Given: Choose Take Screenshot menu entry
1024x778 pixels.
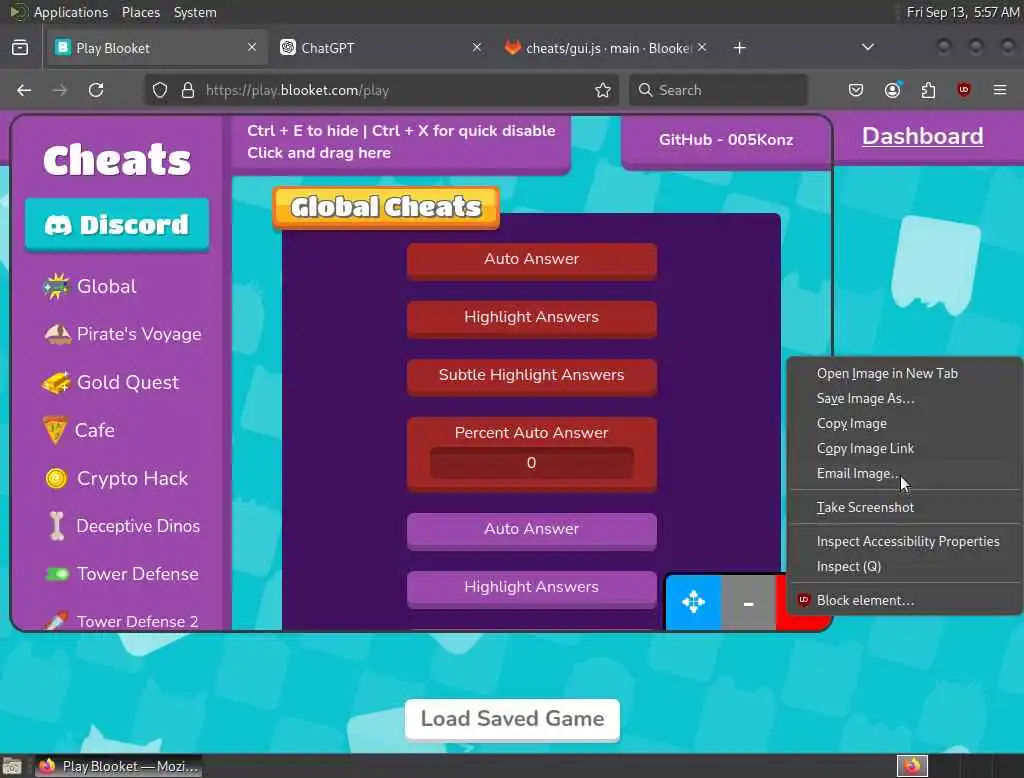Looking at the screenshot, I should point(904,508).
